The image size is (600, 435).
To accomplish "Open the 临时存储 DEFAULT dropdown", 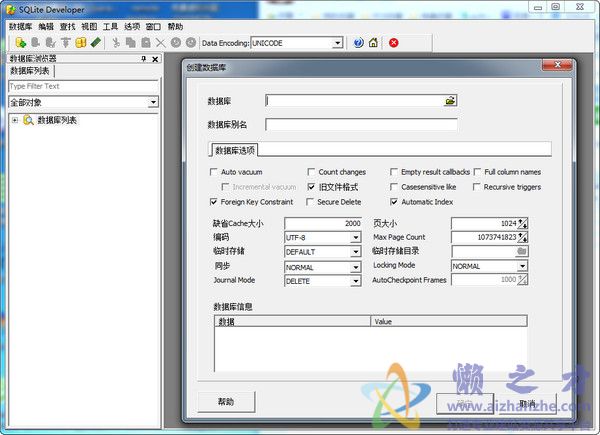I will click(x=355, y=252).
